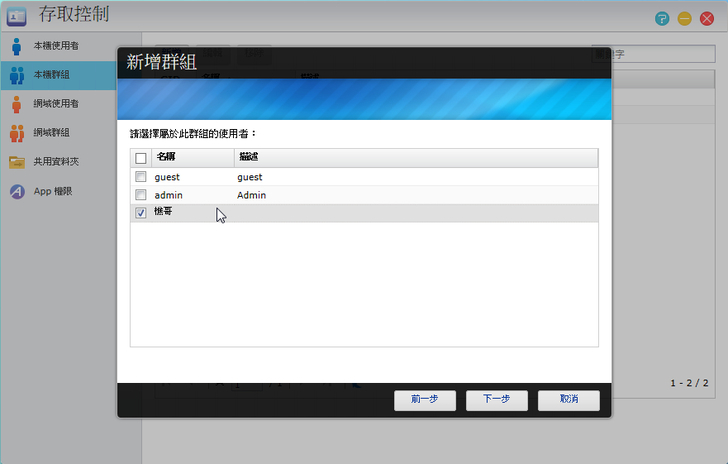Sort by the 名稱 (Name) column header
Screen dimensions: 728x464
coord(193,158)
